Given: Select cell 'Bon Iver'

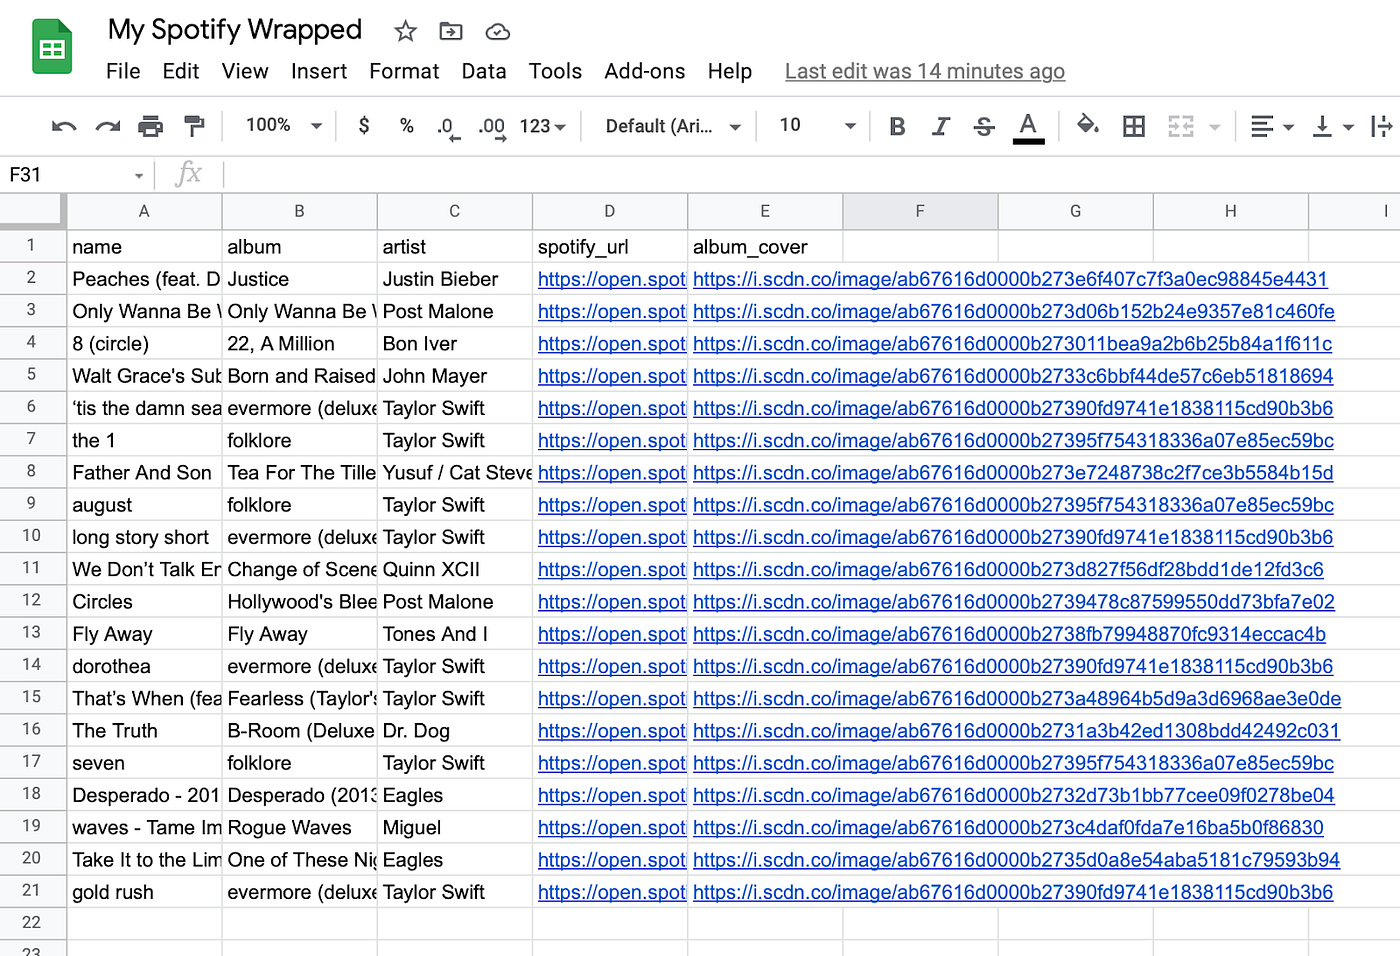Looking at the screenshot, I should coord(454,344).
